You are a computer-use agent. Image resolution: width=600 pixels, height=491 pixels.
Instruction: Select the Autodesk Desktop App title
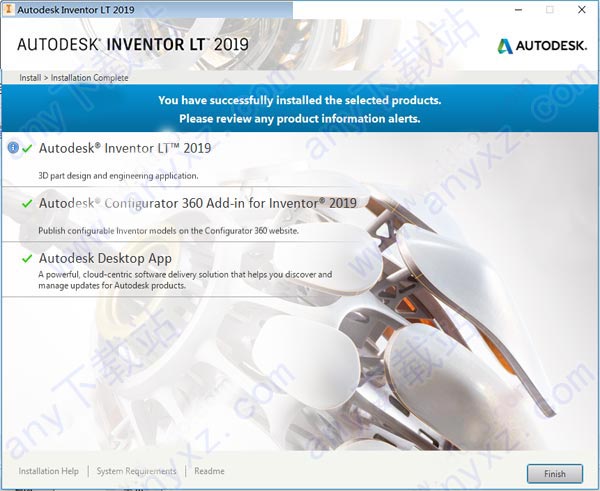[x=105, y=258]
